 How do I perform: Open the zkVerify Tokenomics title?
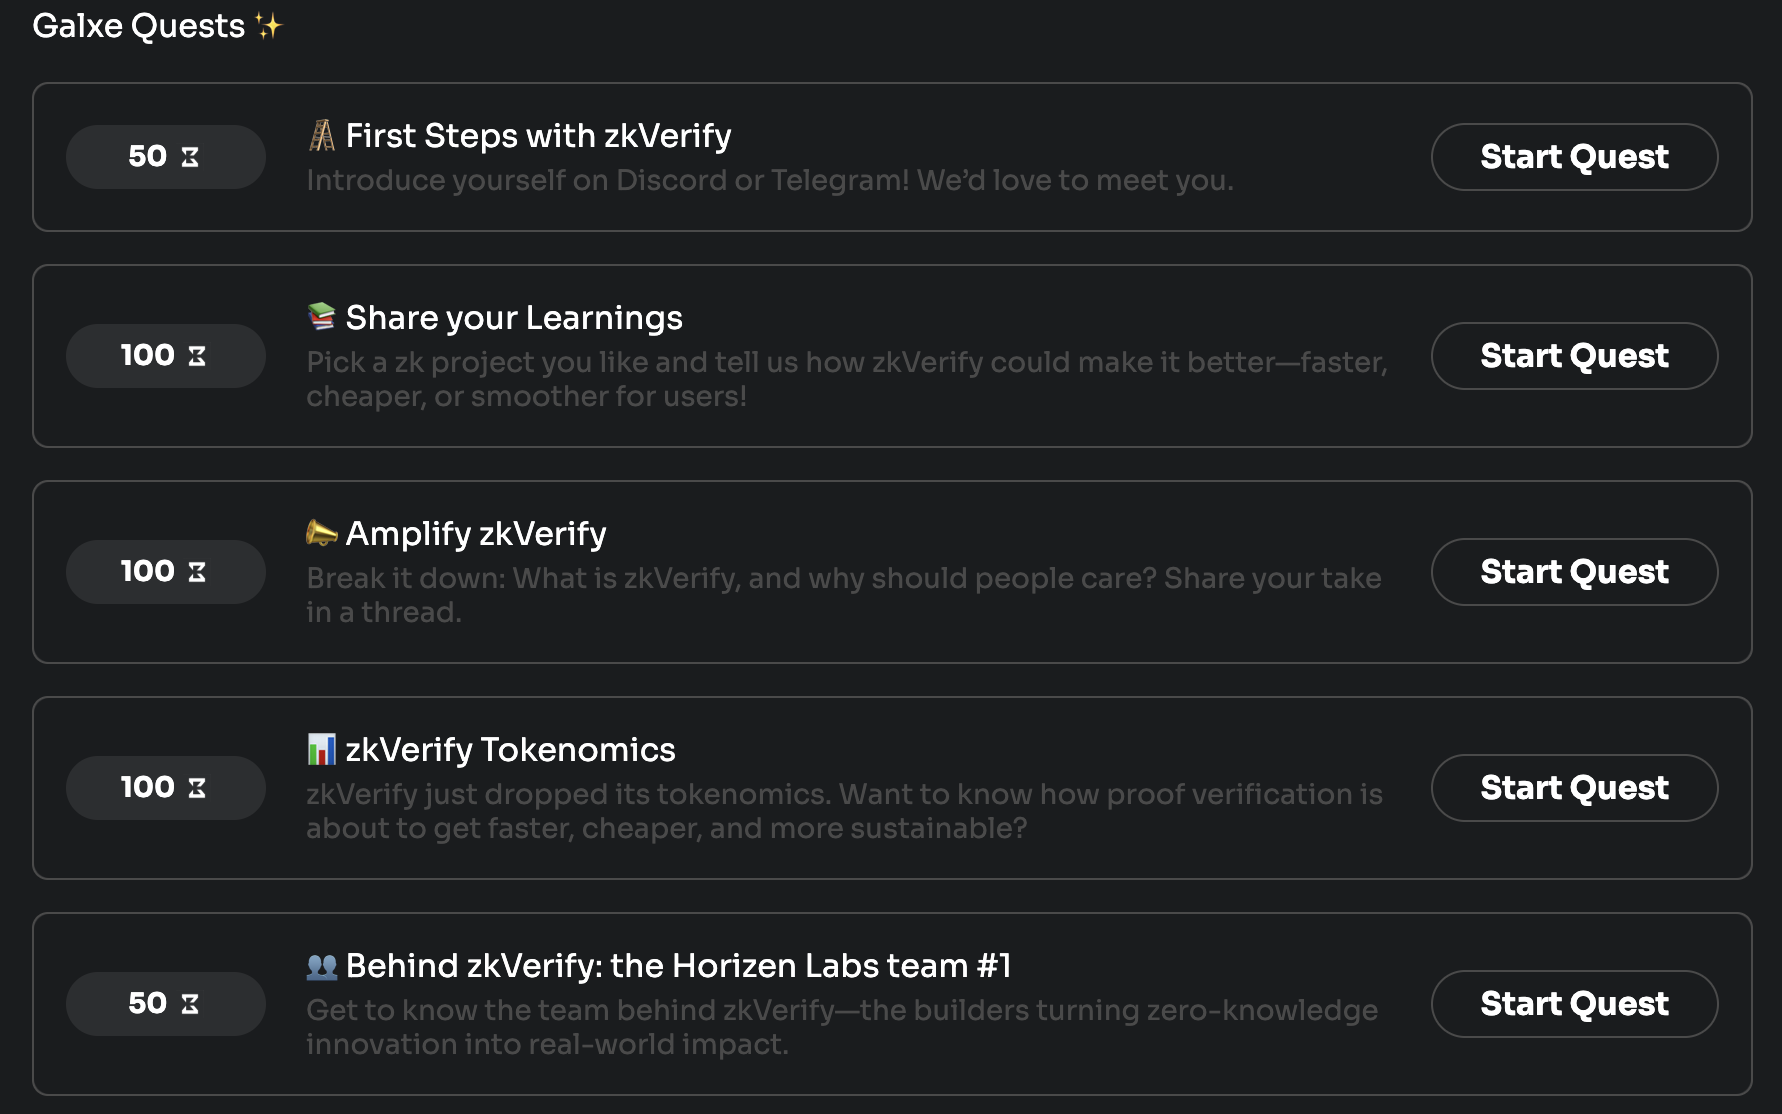[x=510, y=750]
